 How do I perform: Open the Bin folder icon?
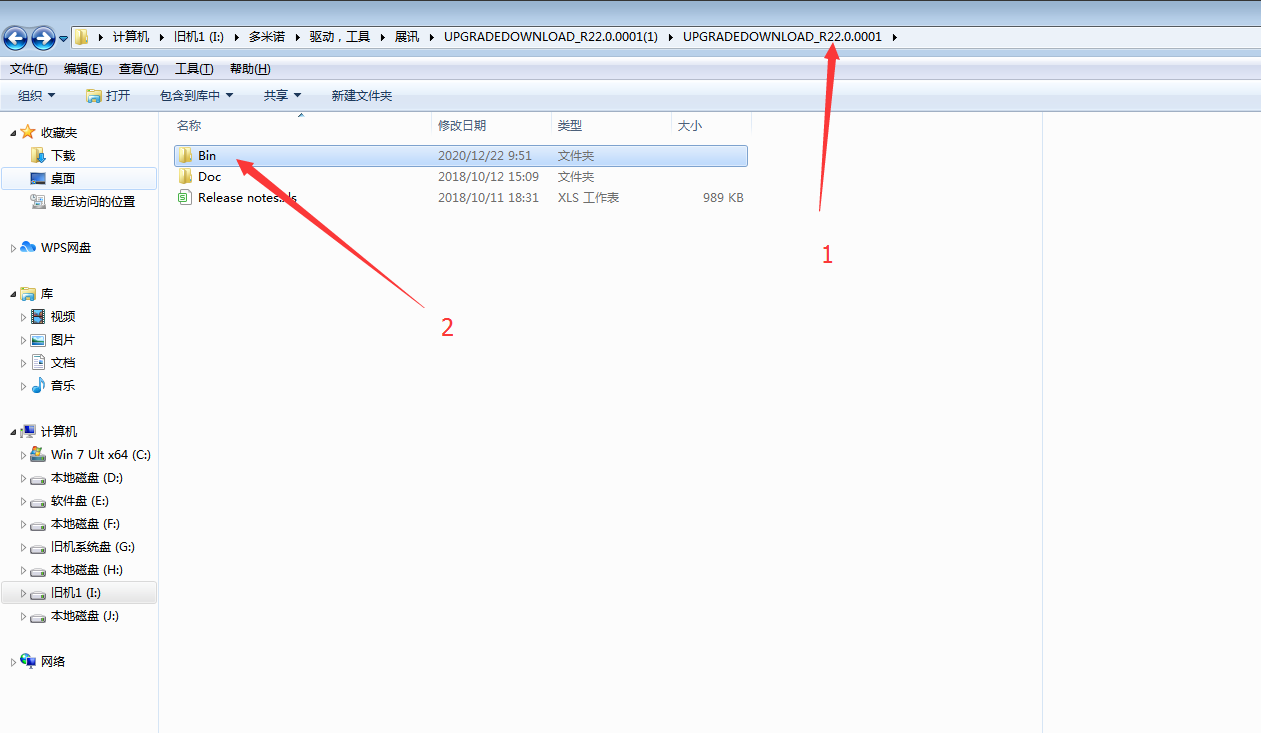185,156
